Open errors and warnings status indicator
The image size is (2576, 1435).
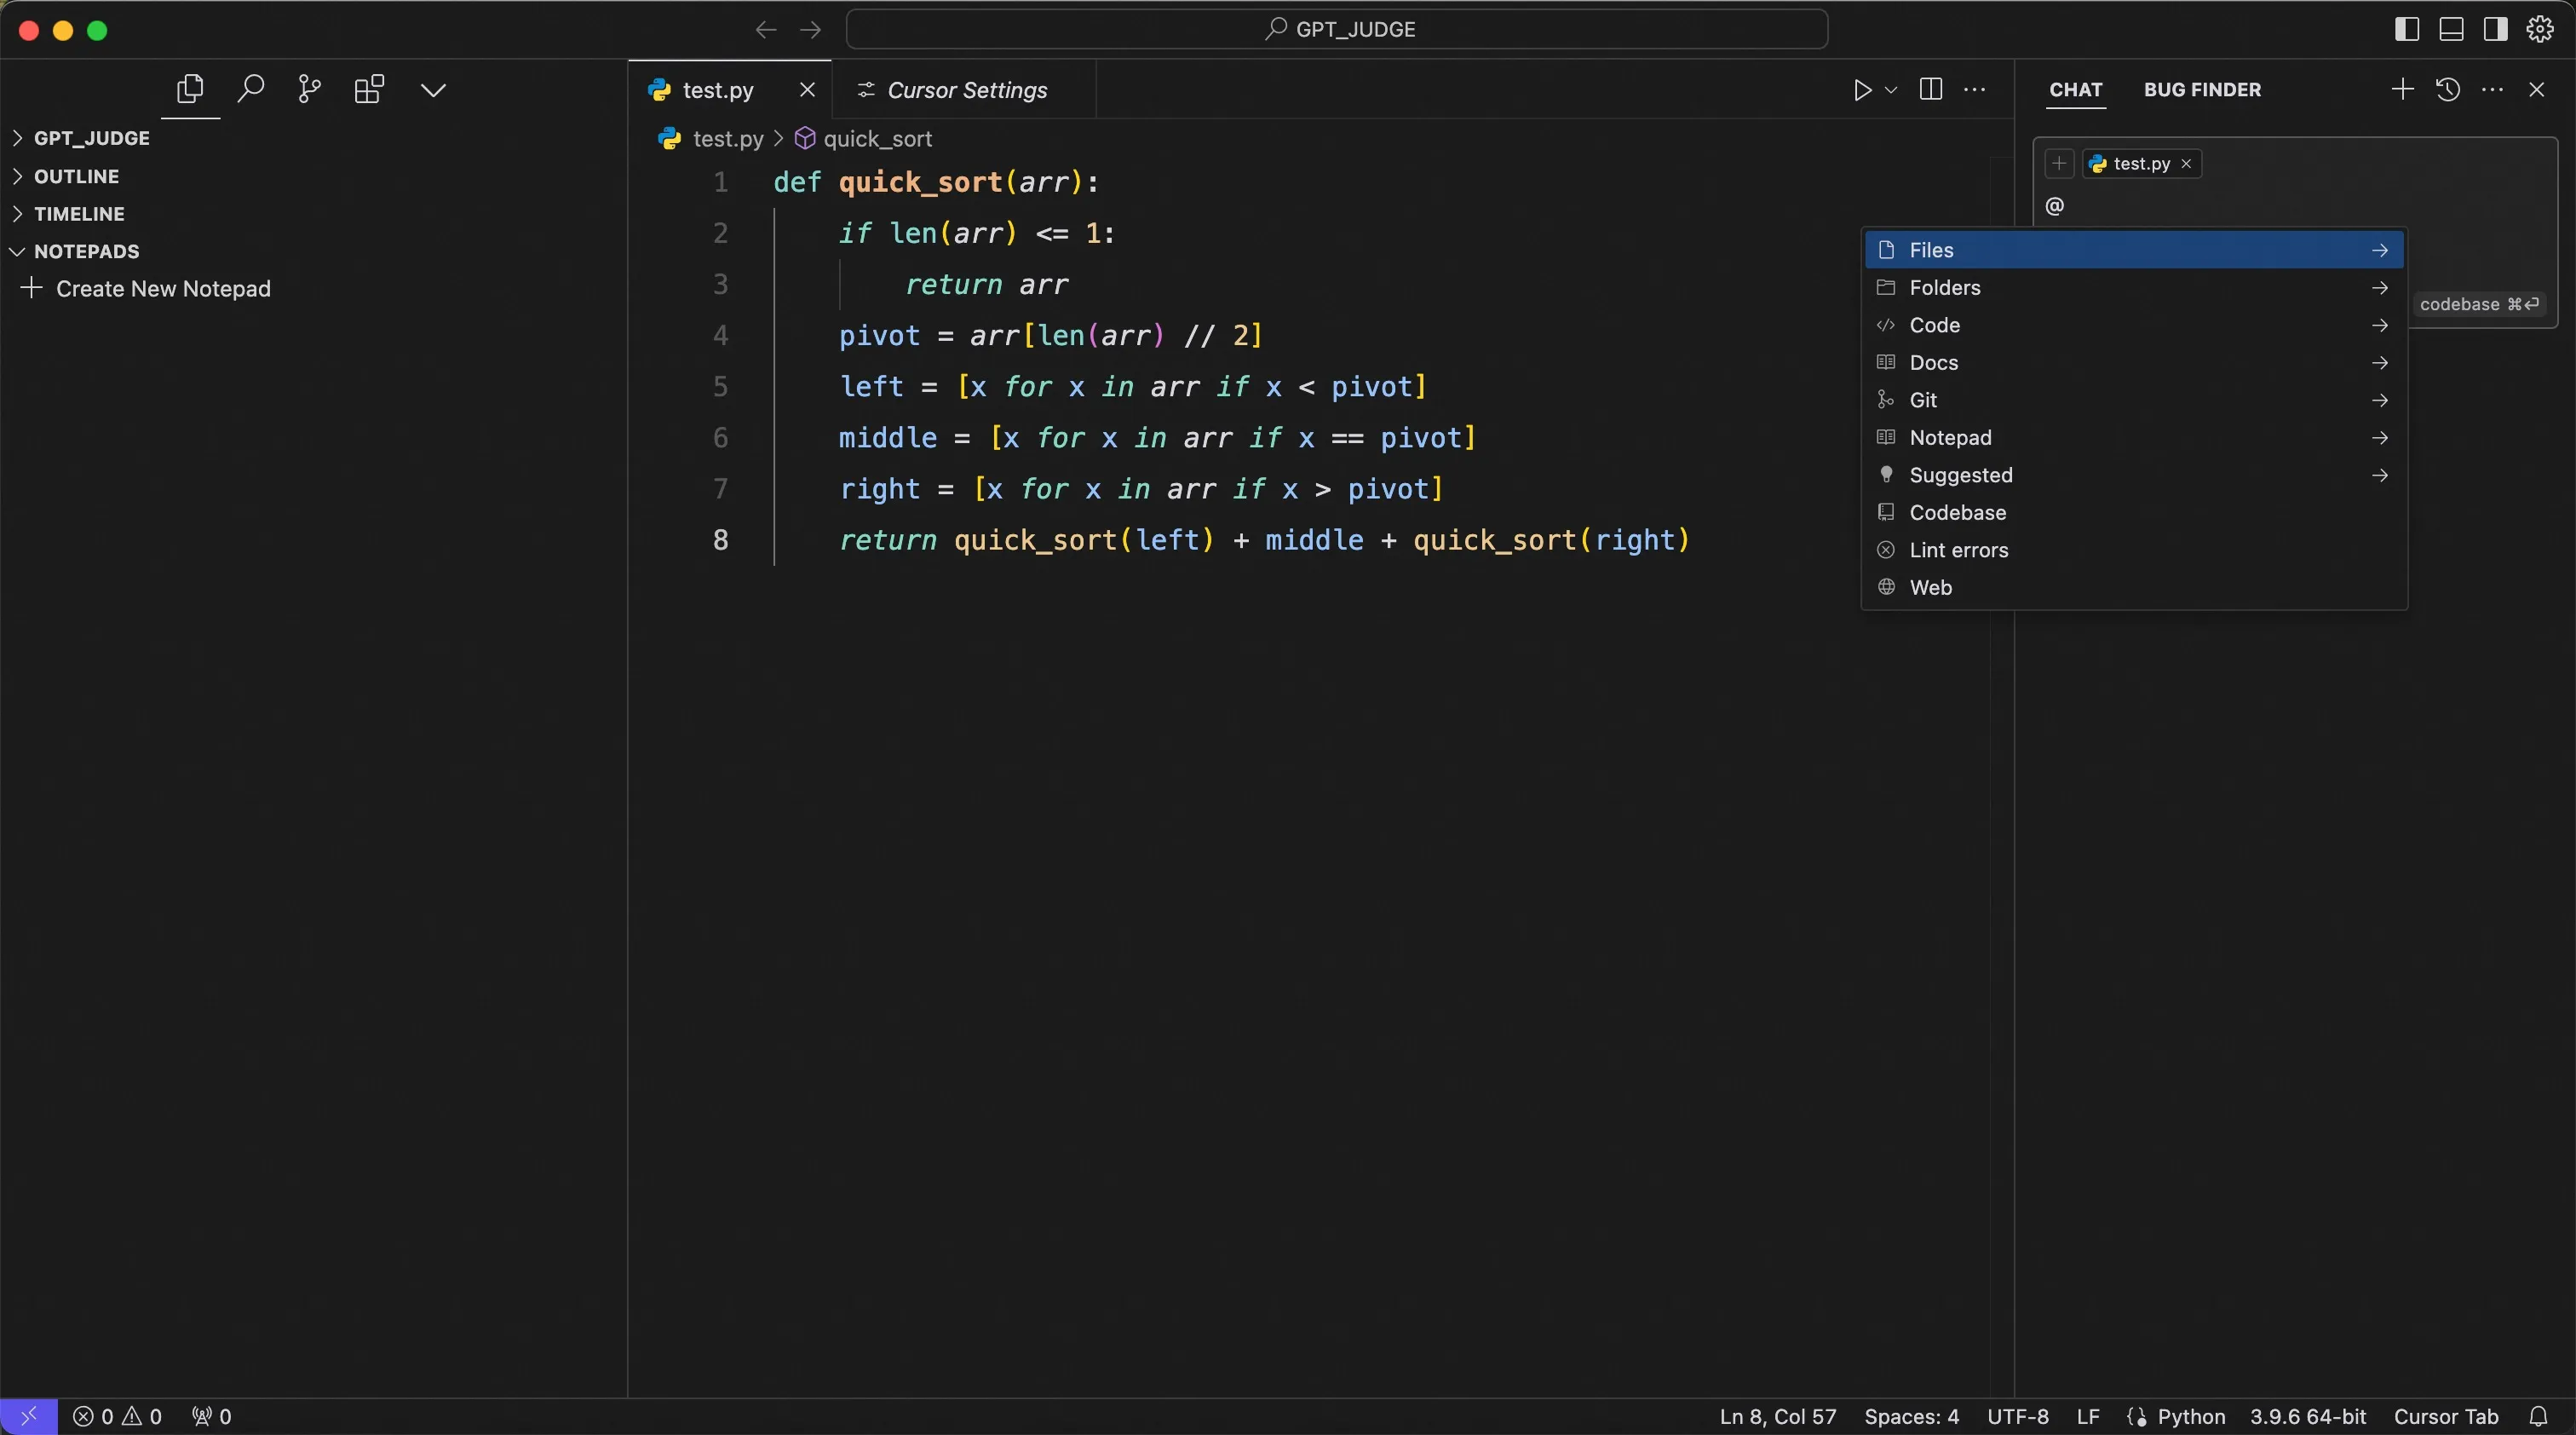point(117,1416)
